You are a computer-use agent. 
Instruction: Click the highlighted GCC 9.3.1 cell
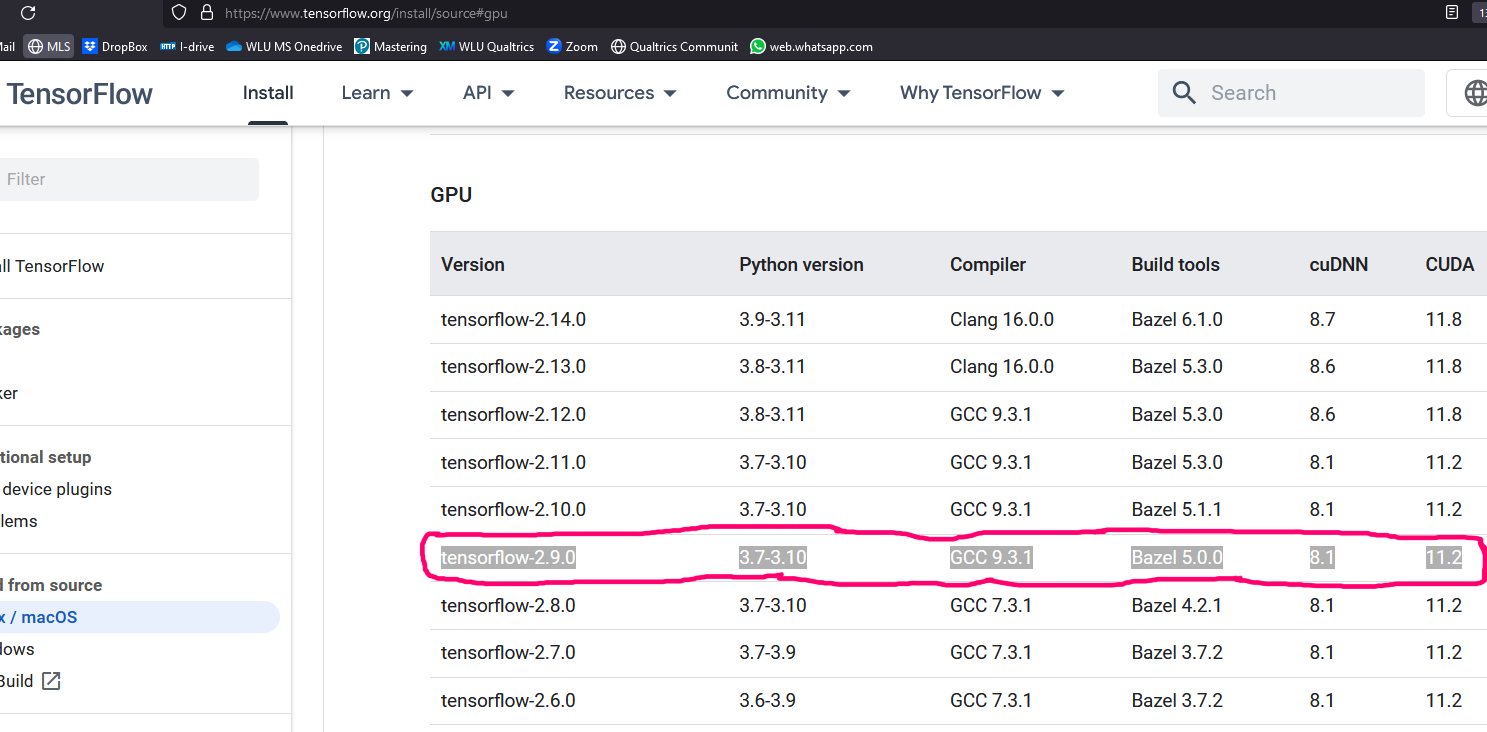[991, 557]
